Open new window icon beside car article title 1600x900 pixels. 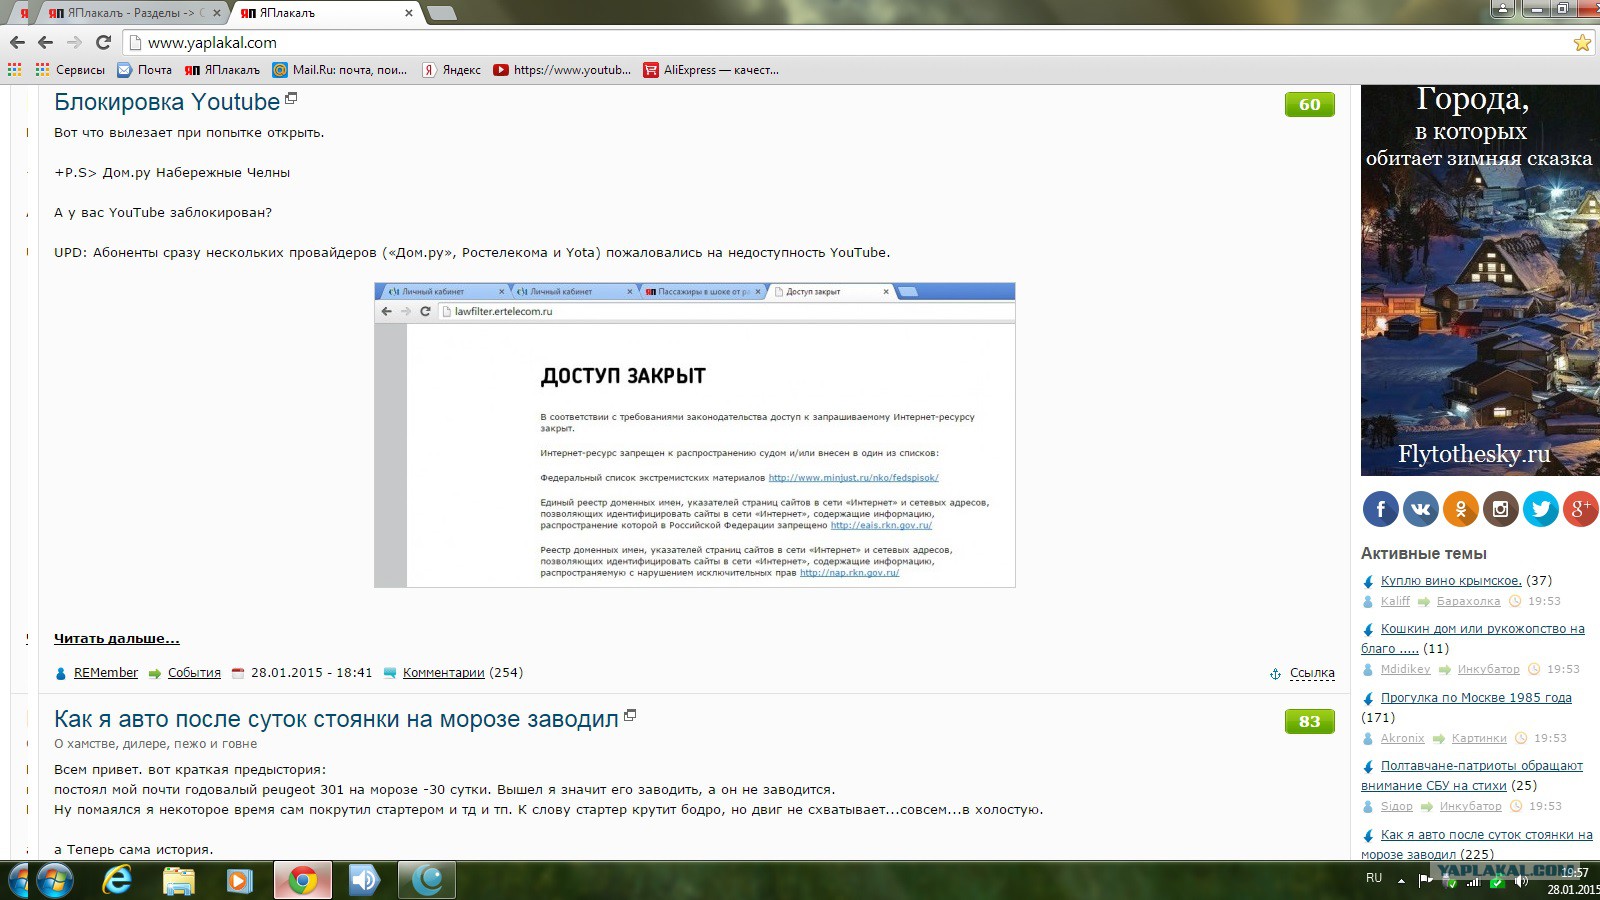tap(630, 715)
